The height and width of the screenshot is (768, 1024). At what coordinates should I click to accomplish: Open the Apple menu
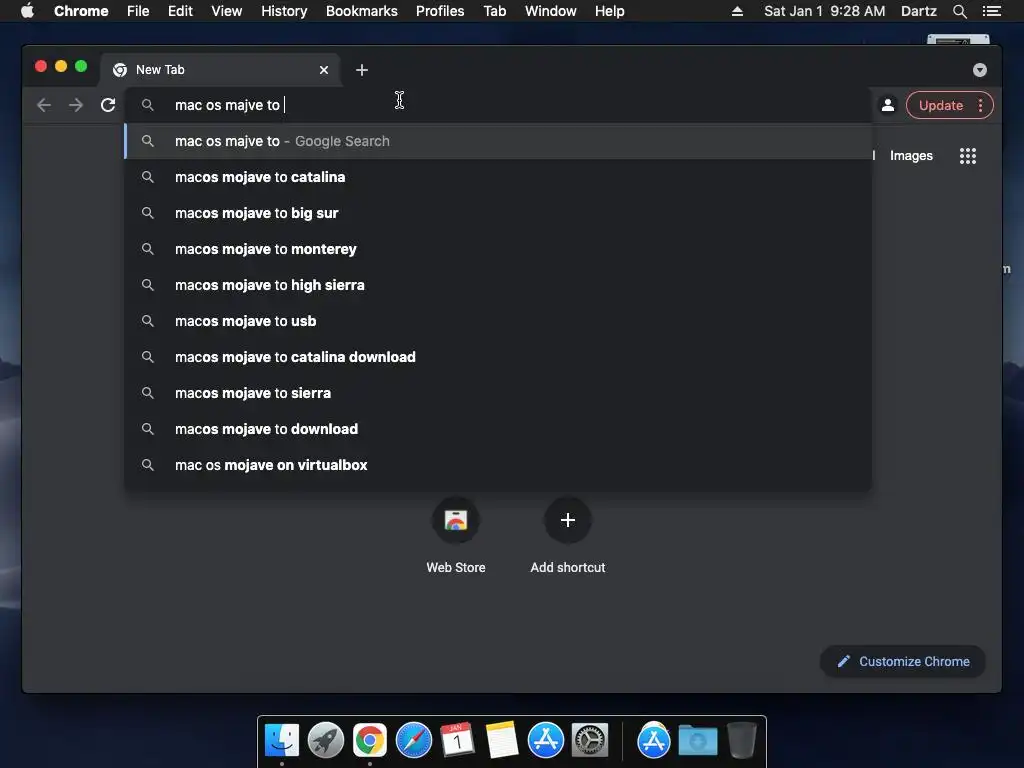coord(27,11)
